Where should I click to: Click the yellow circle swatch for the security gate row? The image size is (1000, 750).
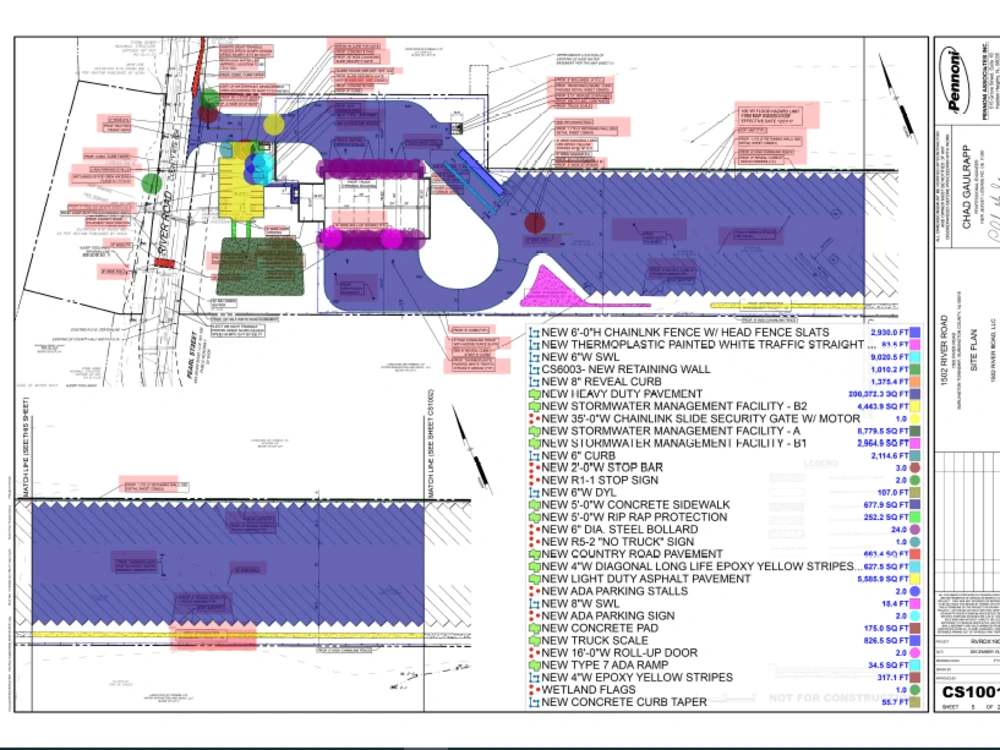tap(915, 419)
